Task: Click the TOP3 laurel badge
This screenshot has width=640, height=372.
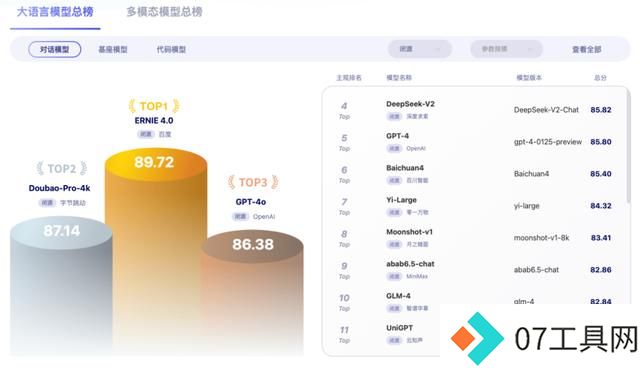Action: coord(253,182)
